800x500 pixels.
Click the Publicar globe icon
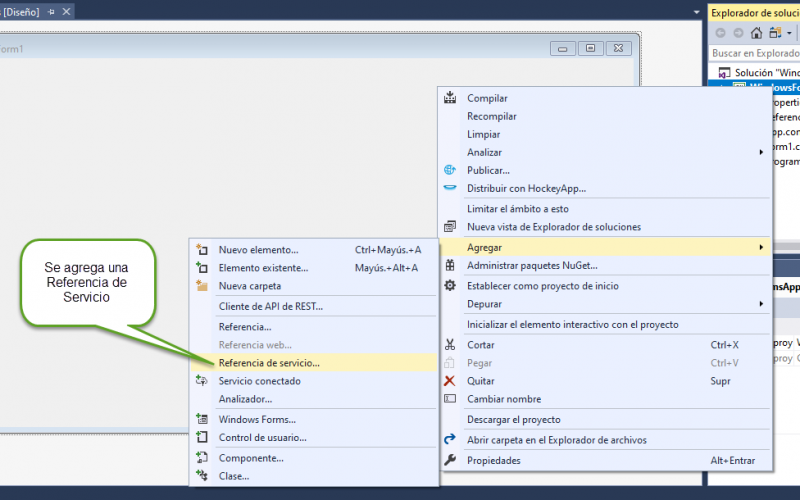[x=450, y=170]
